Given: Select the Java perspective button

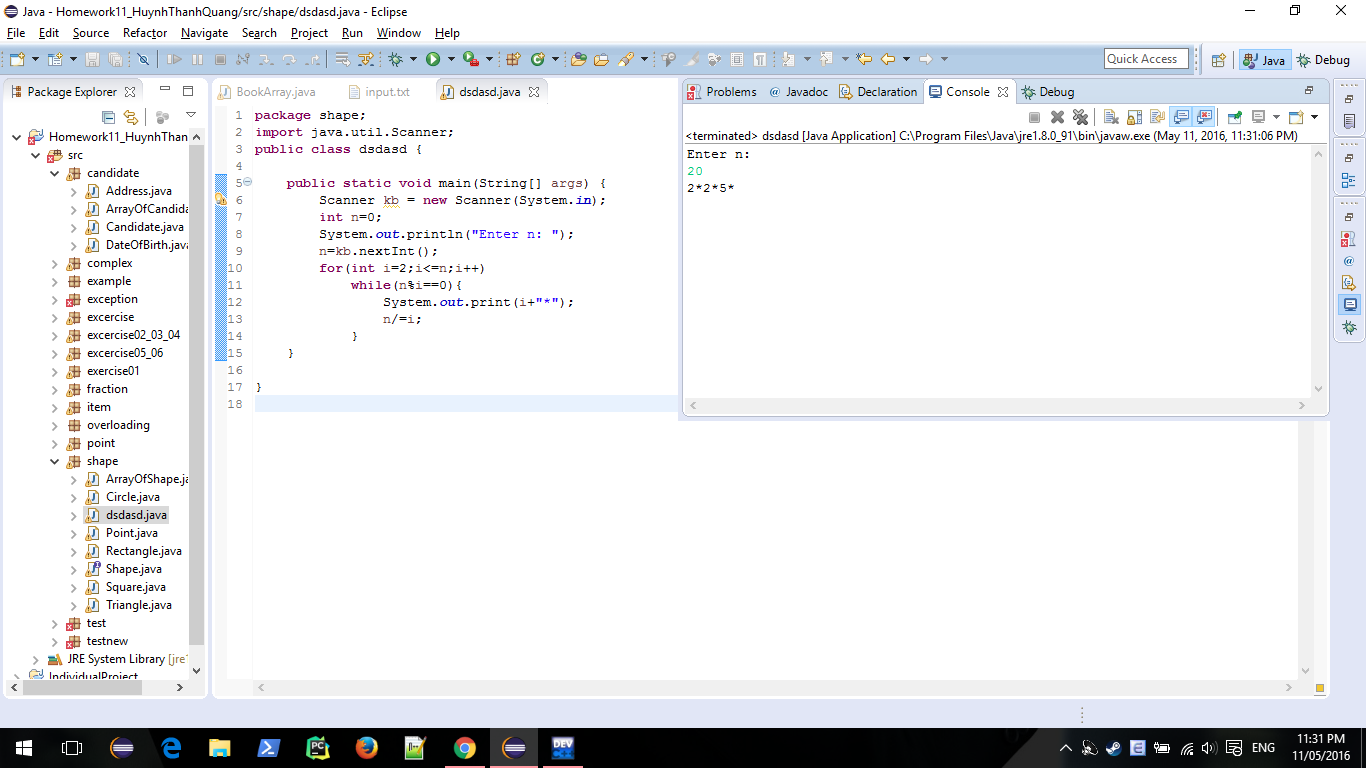Looking at the screenshot, I should coord(1264,60).
